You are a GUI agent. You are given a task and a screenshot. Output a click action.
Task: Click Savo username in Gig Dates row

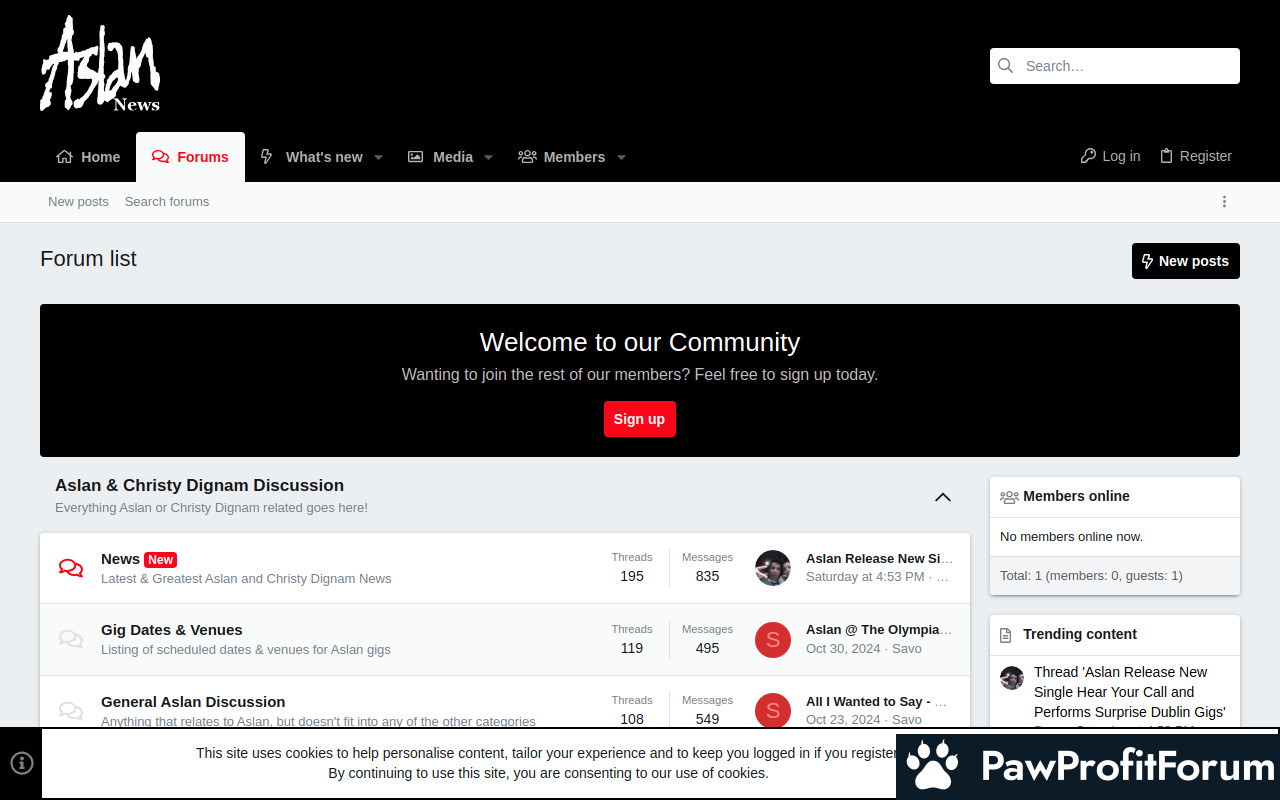907,649
